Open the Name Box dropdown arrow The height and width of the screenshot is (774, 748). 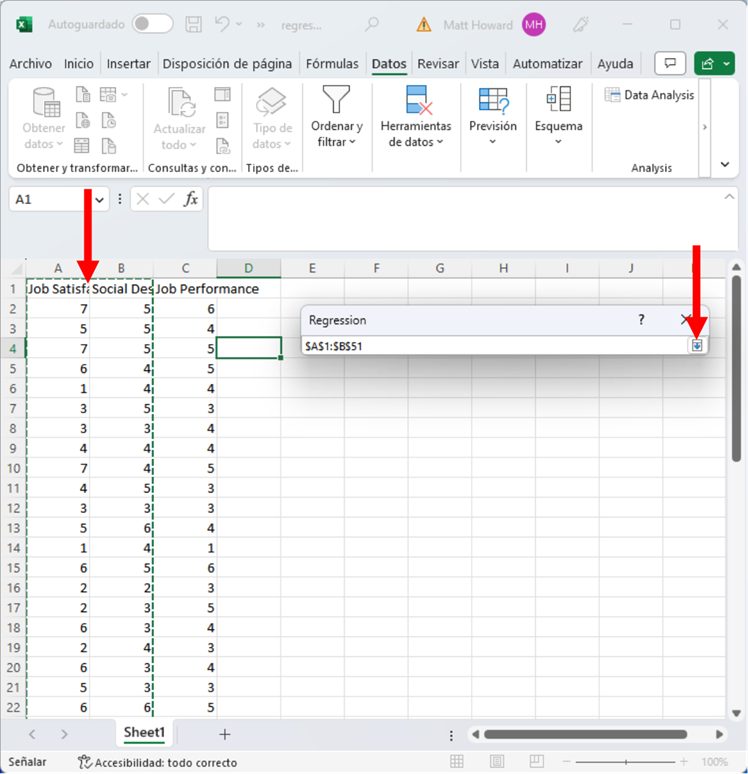100,200
